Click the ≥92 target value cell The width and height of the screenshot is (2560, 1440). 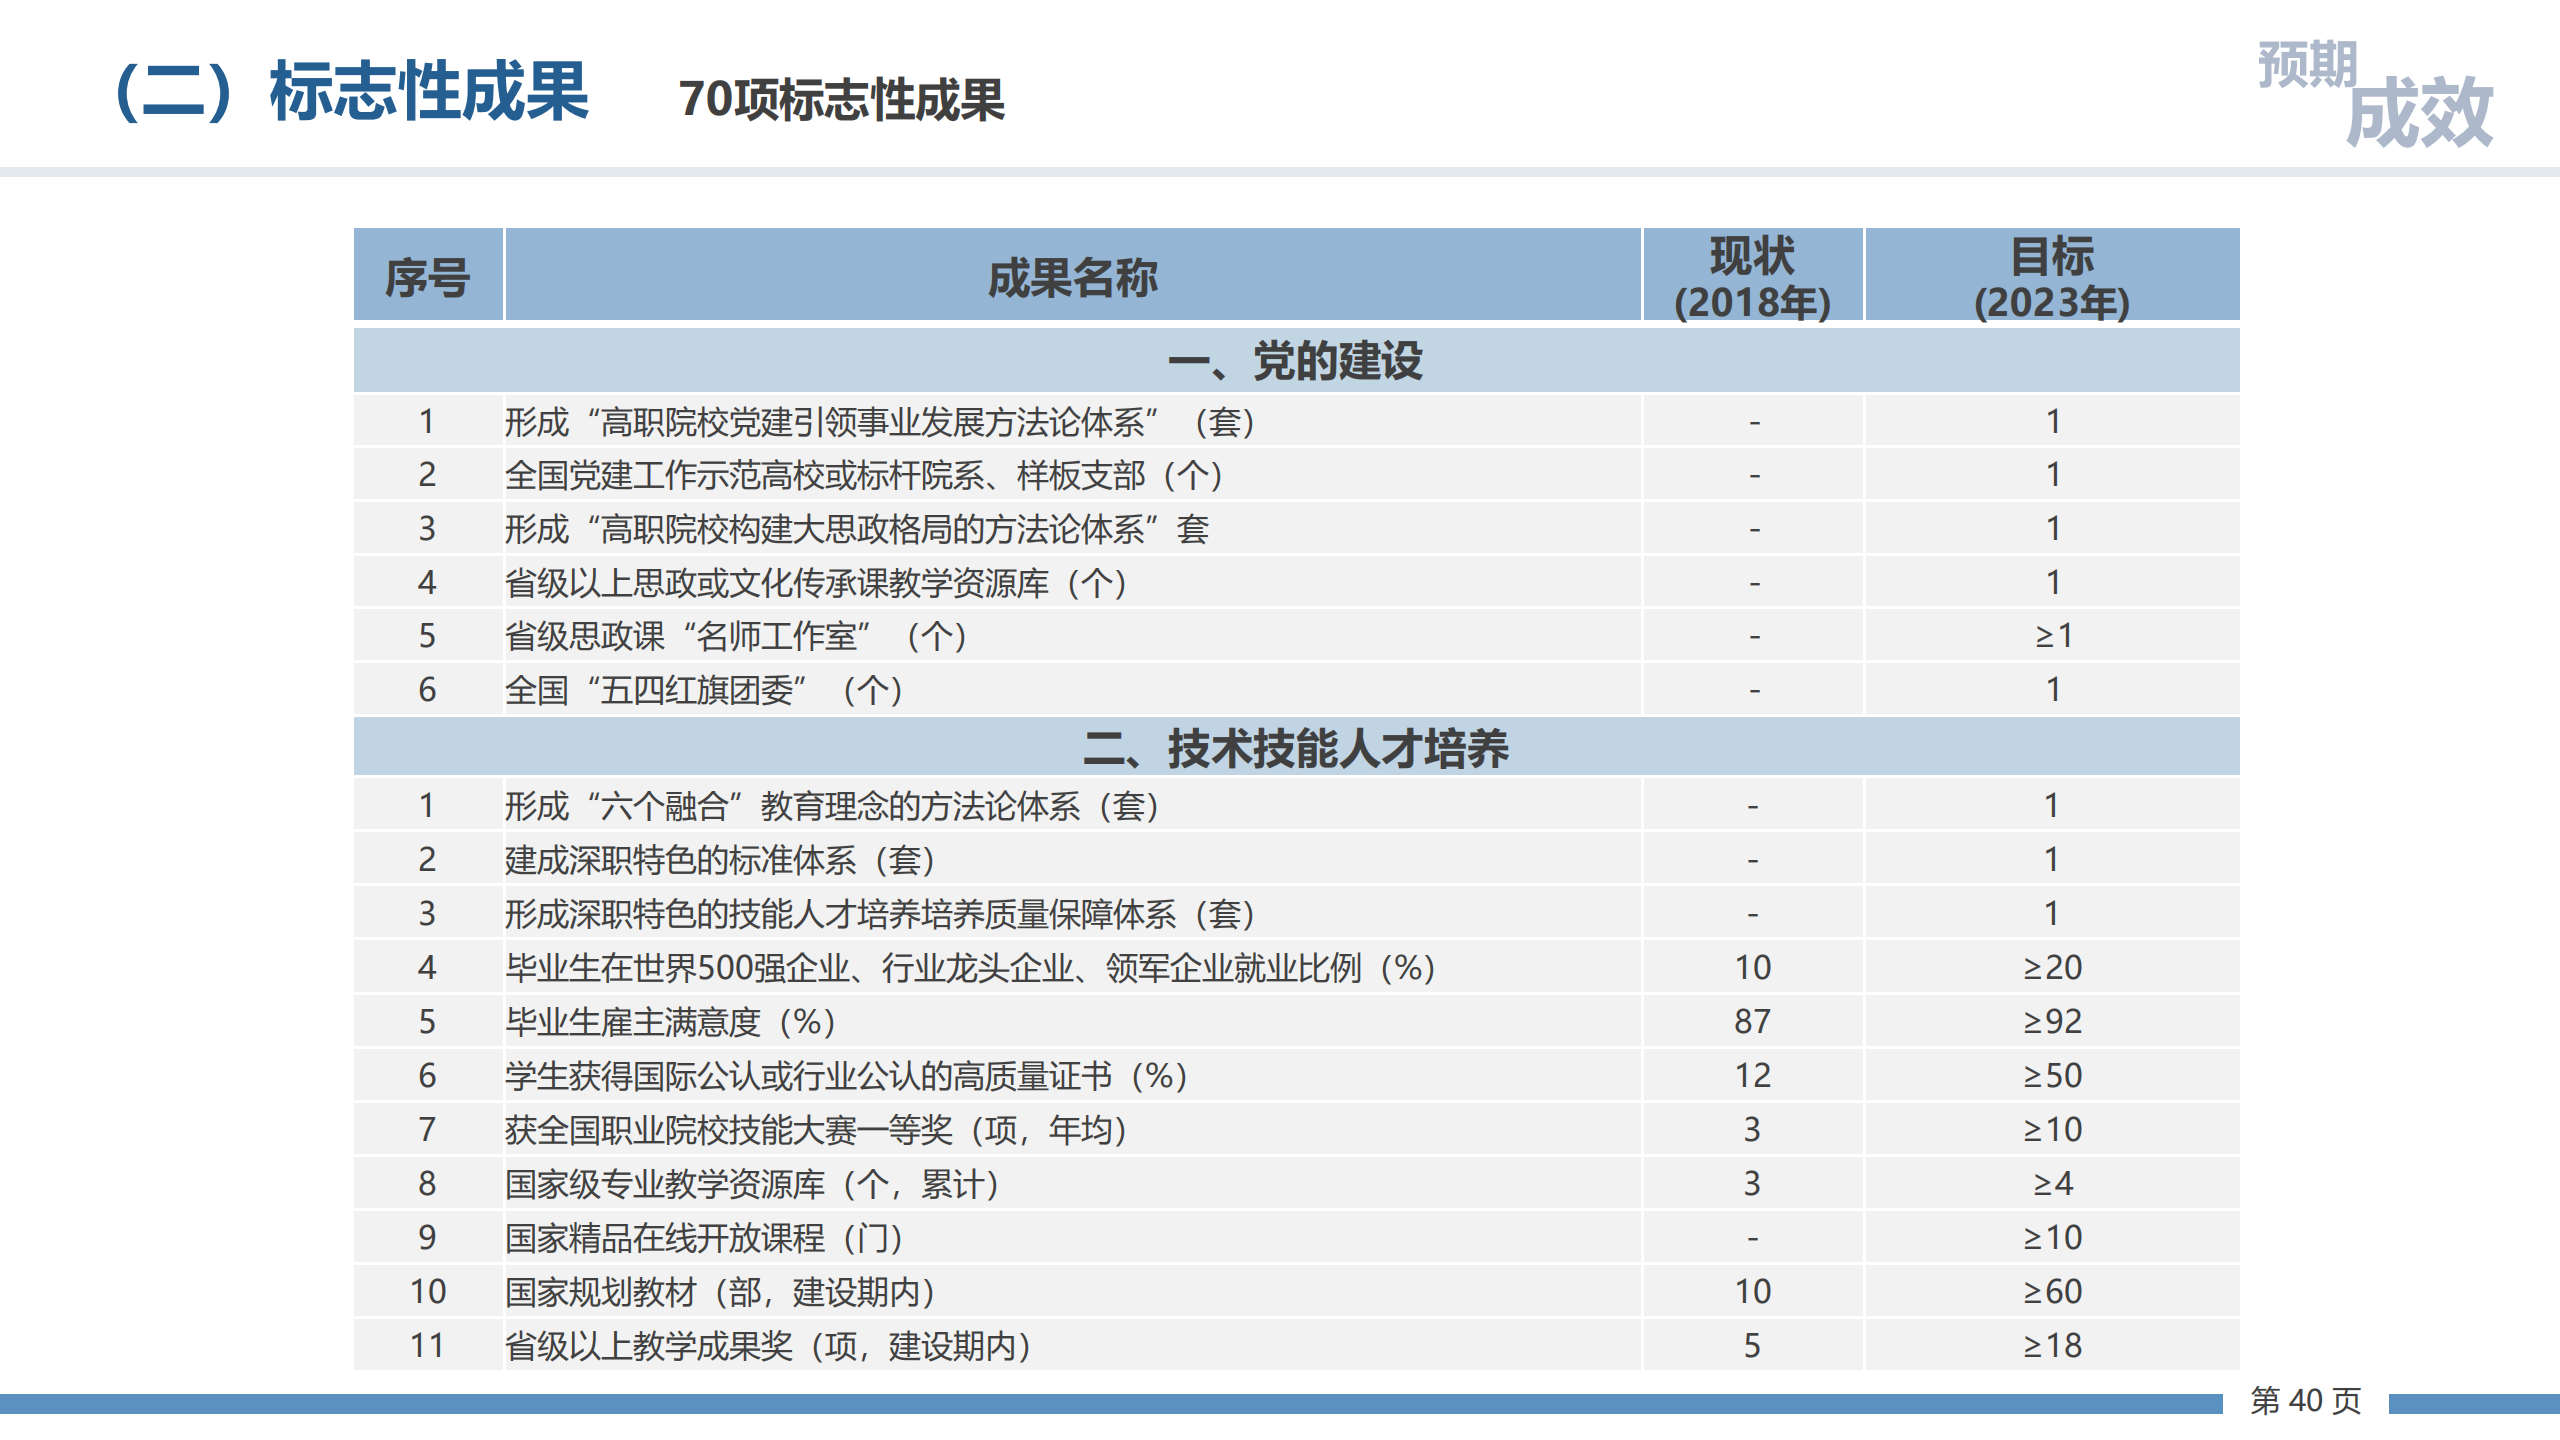[2052, 1021]
